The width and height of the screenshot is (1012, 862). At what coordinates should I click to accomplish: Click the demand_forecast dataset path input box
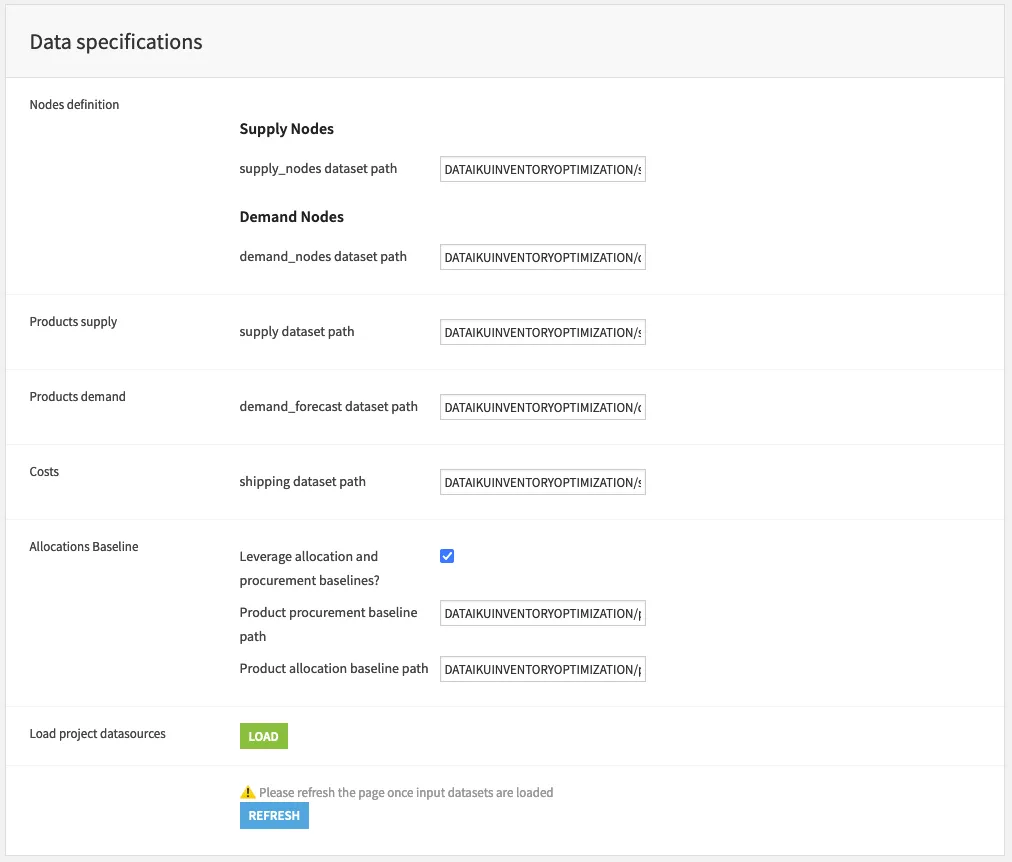click(542, 407)
